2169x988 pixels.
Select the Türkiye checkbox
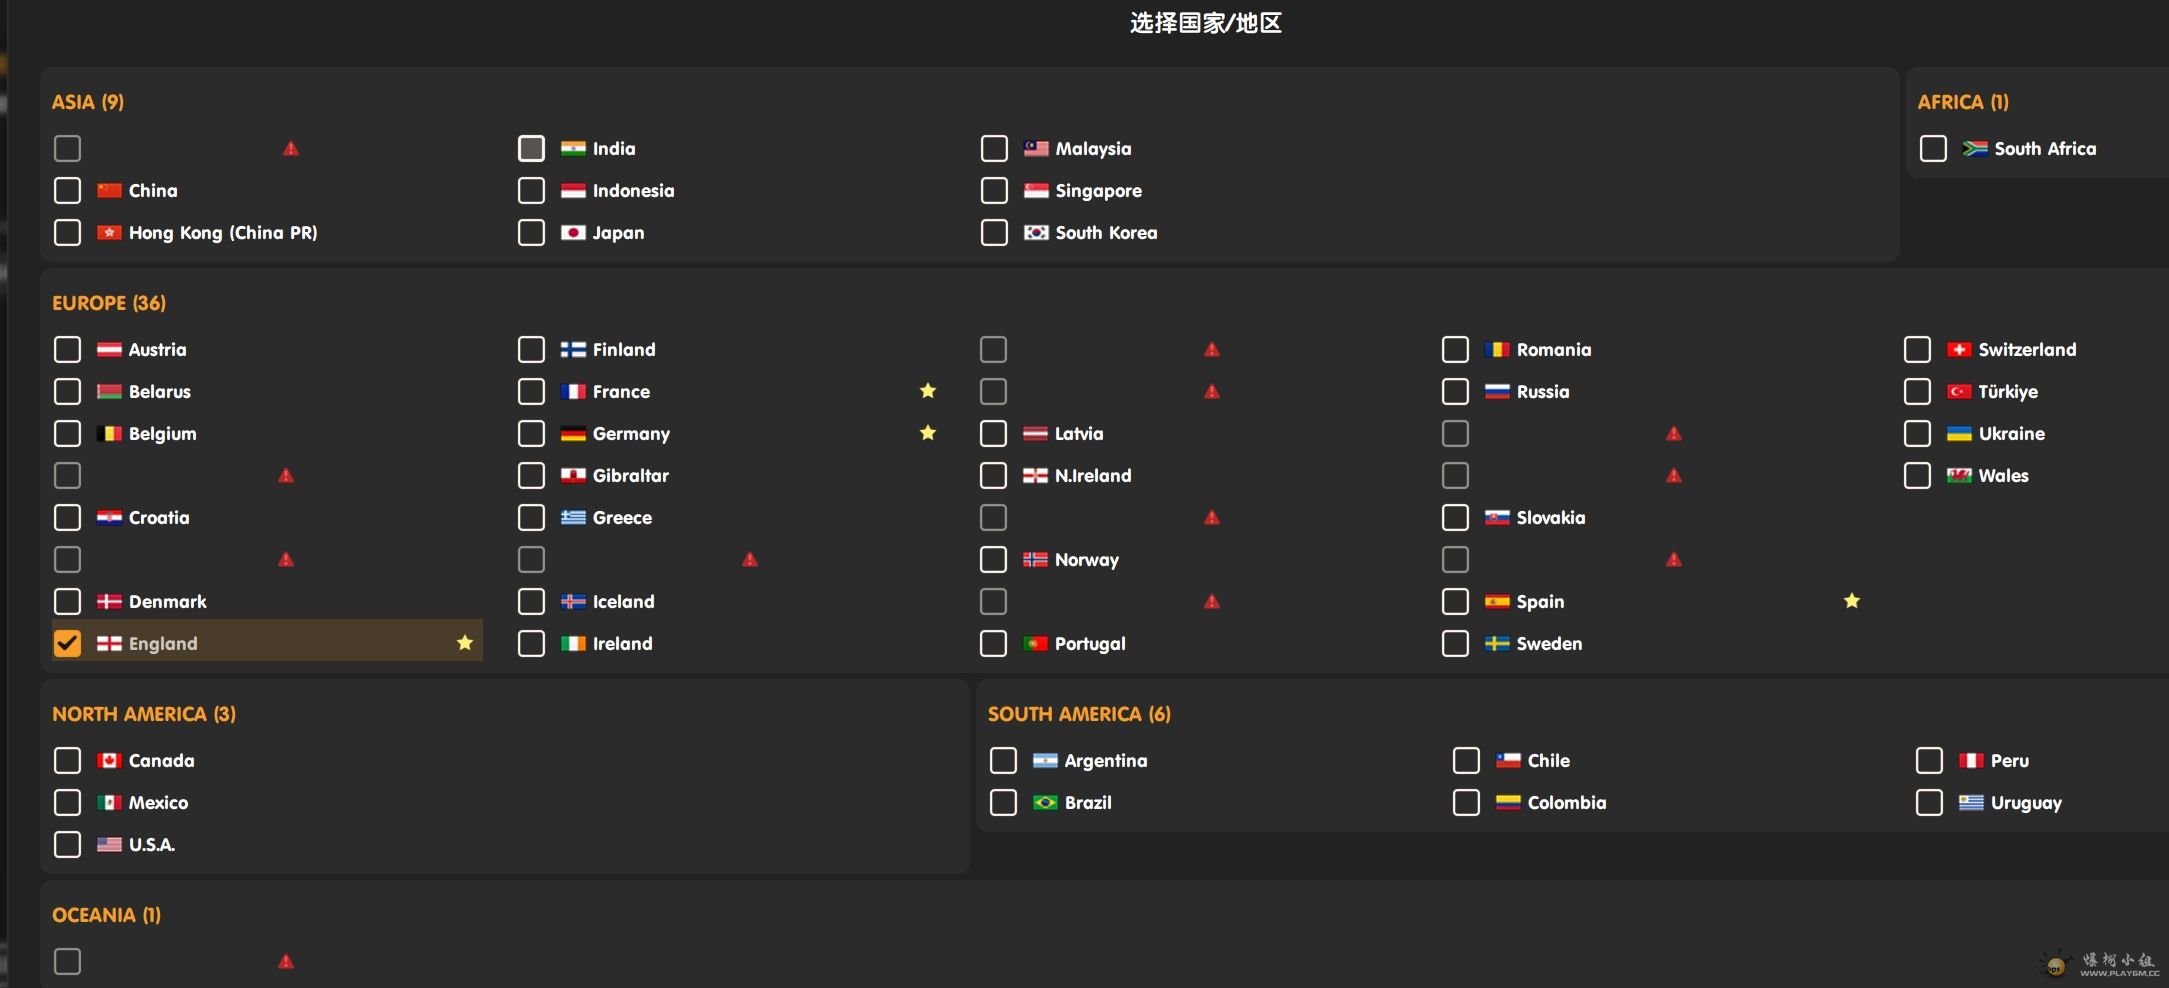tap(1917, 391)
